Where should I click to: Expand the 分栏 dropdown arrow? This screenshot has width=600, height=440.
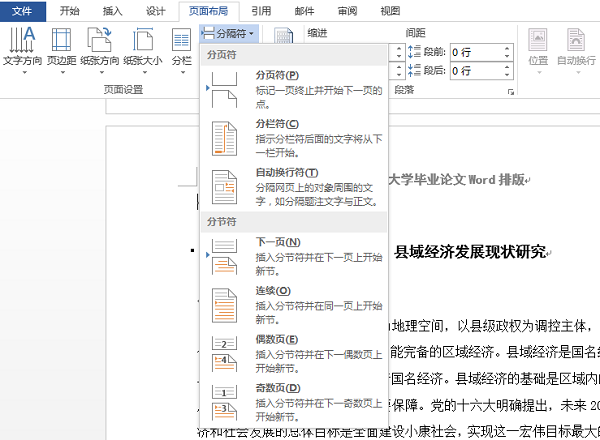click(x=183, y=72)
